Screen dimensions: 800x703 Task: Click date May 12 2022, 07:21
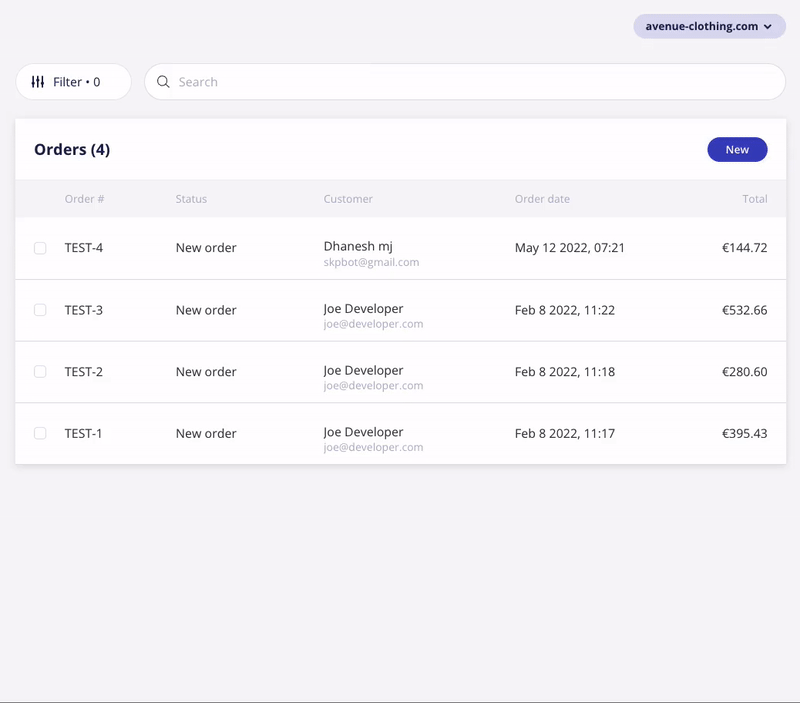(x=569, y=248)
